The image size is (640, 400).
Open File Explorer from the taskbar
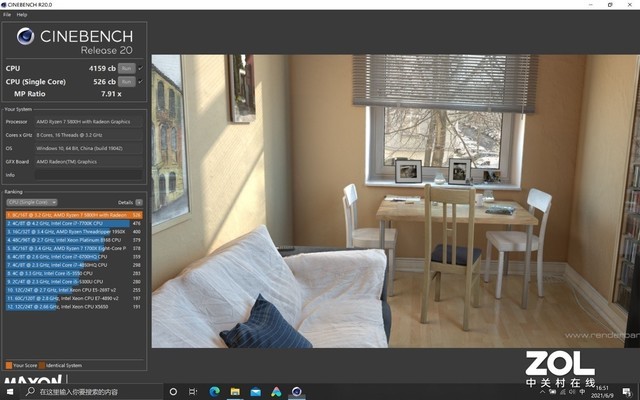(x=234, y=391)
